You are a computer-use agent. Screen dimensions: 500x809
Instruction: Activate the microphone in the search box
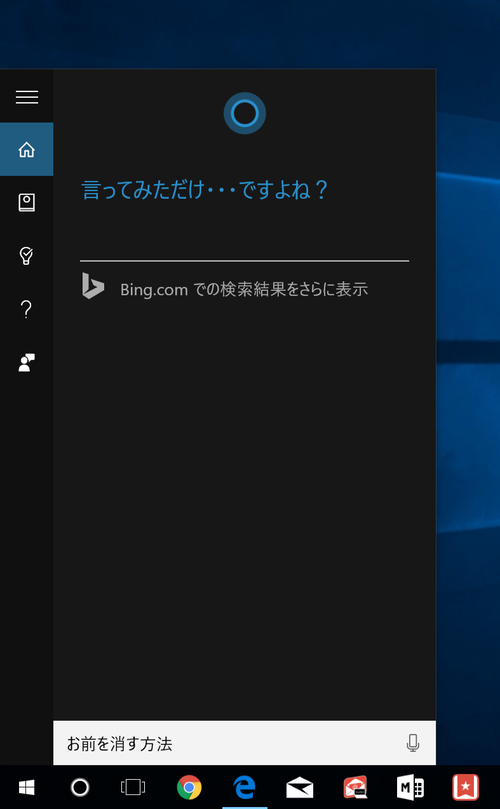(x=412, y=743)
